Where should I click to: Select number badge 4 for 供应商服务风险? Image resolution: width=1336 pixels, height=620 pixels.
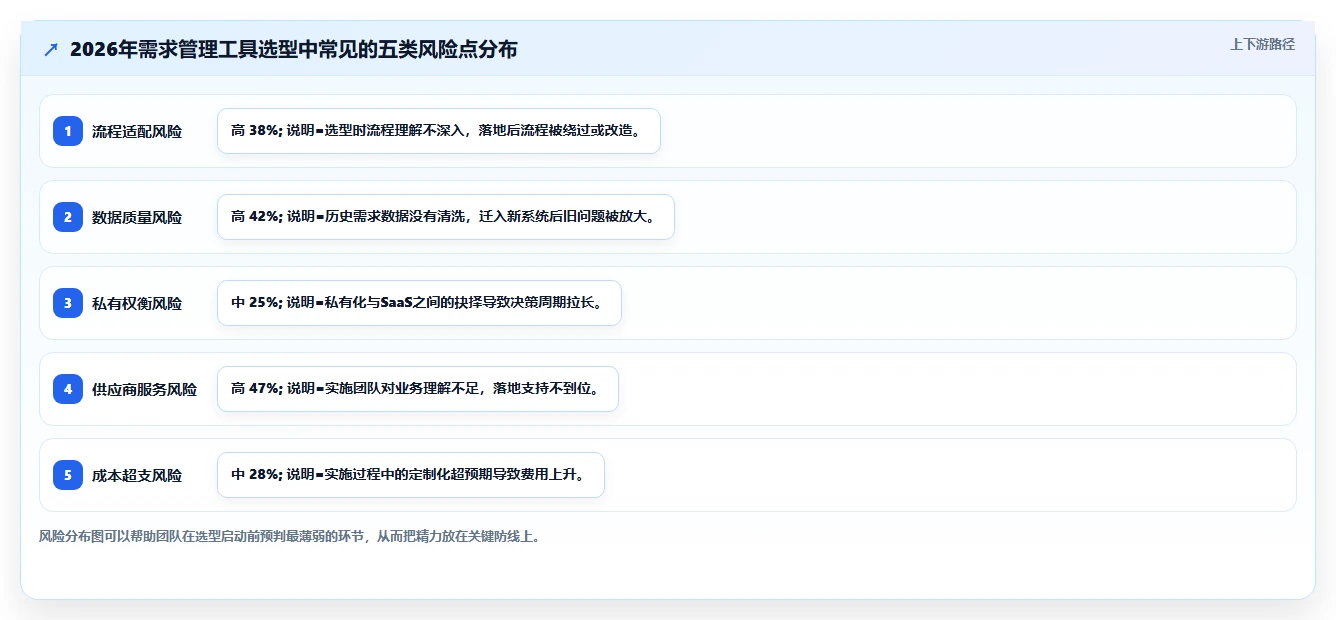point(68,389)
